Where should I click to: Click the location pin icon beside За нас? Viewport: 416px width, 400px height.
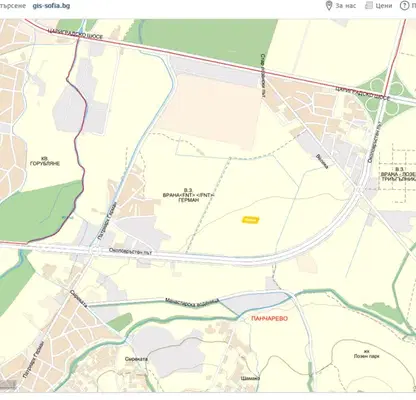[329, 6]
